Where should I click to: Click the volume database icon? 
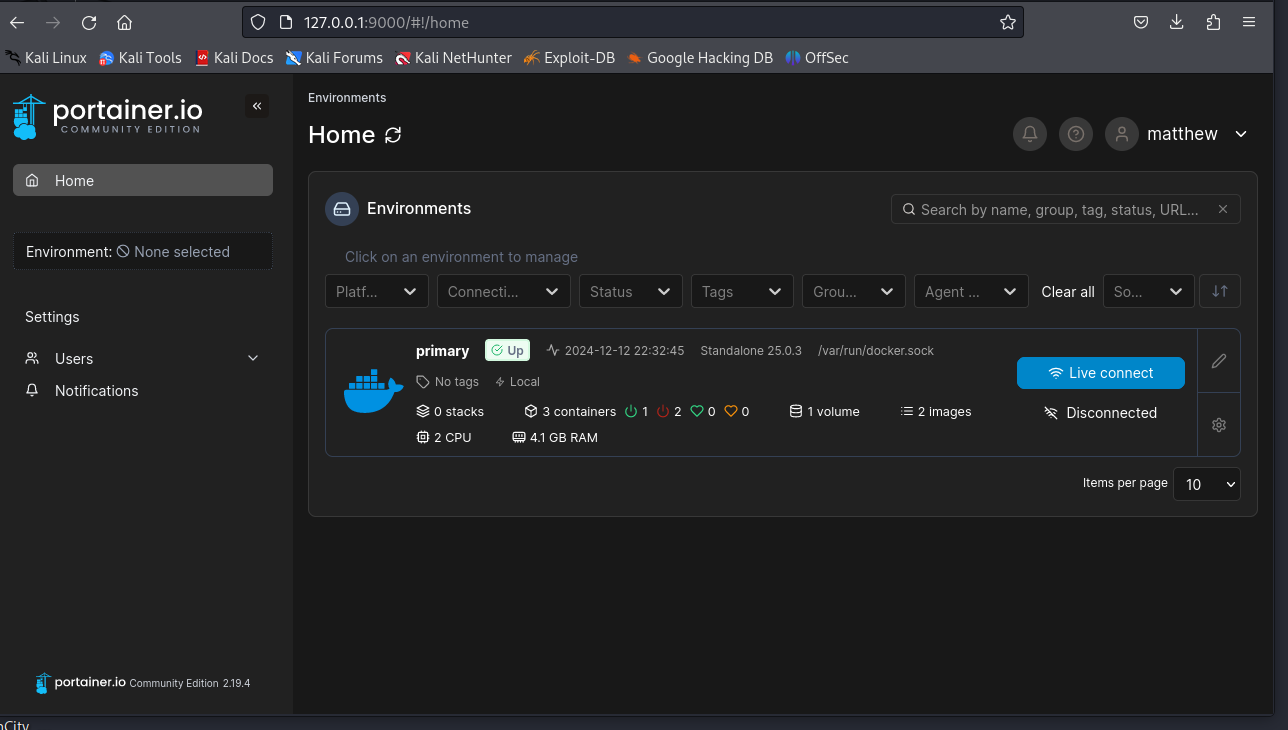(796, 411)
